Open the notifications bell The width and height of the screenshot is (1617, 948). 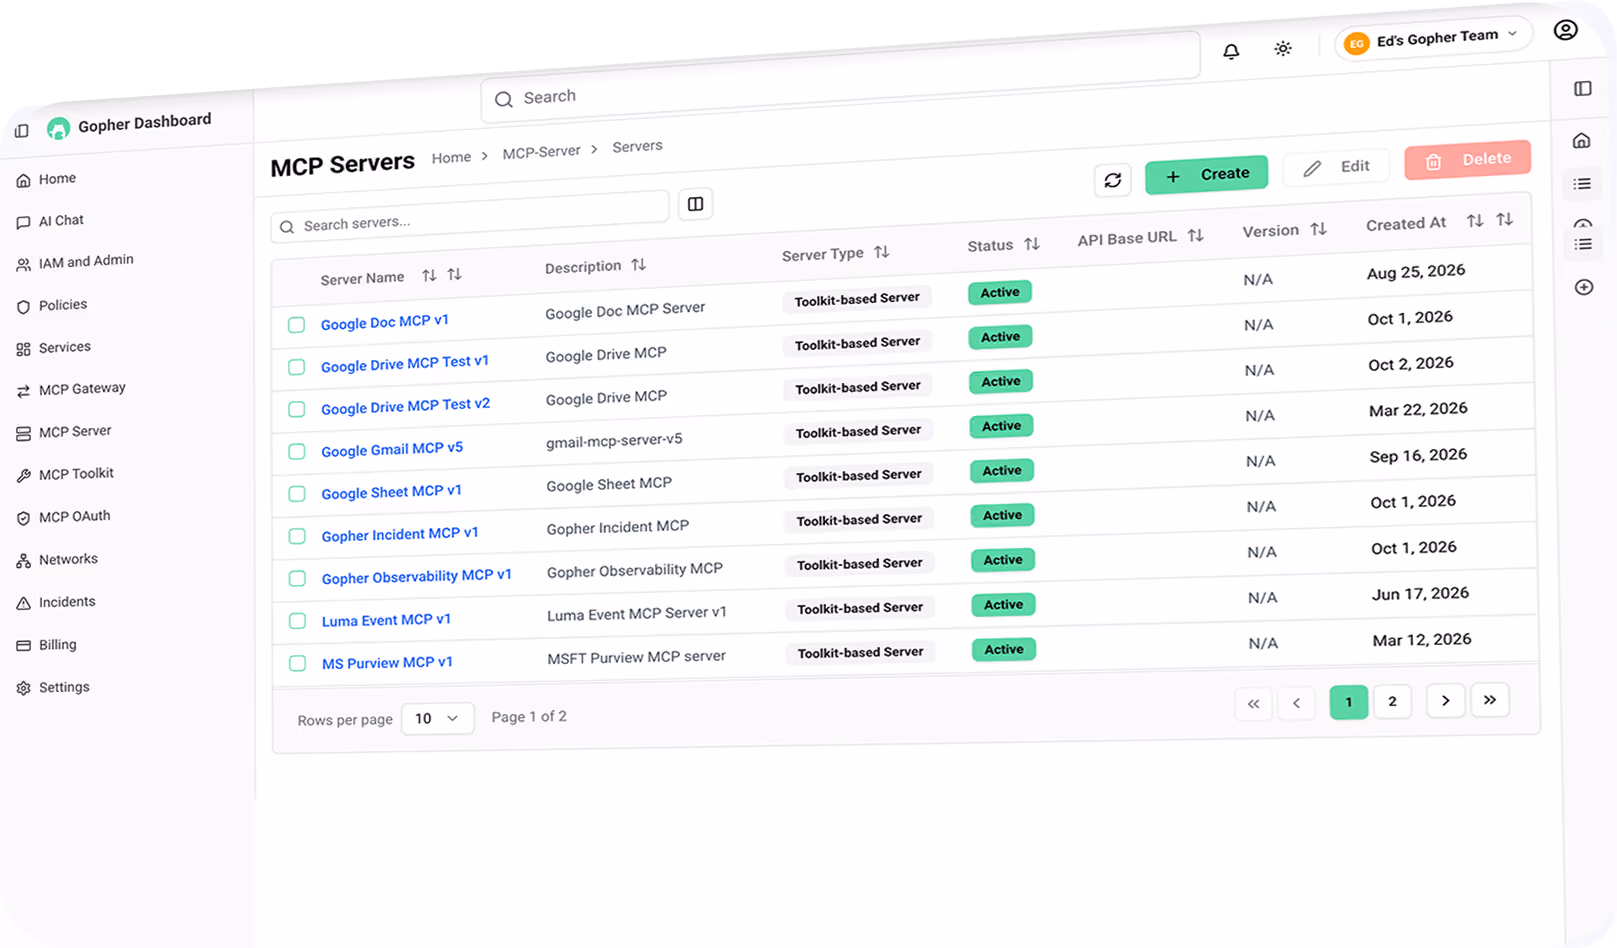[x=1231, y=51]
